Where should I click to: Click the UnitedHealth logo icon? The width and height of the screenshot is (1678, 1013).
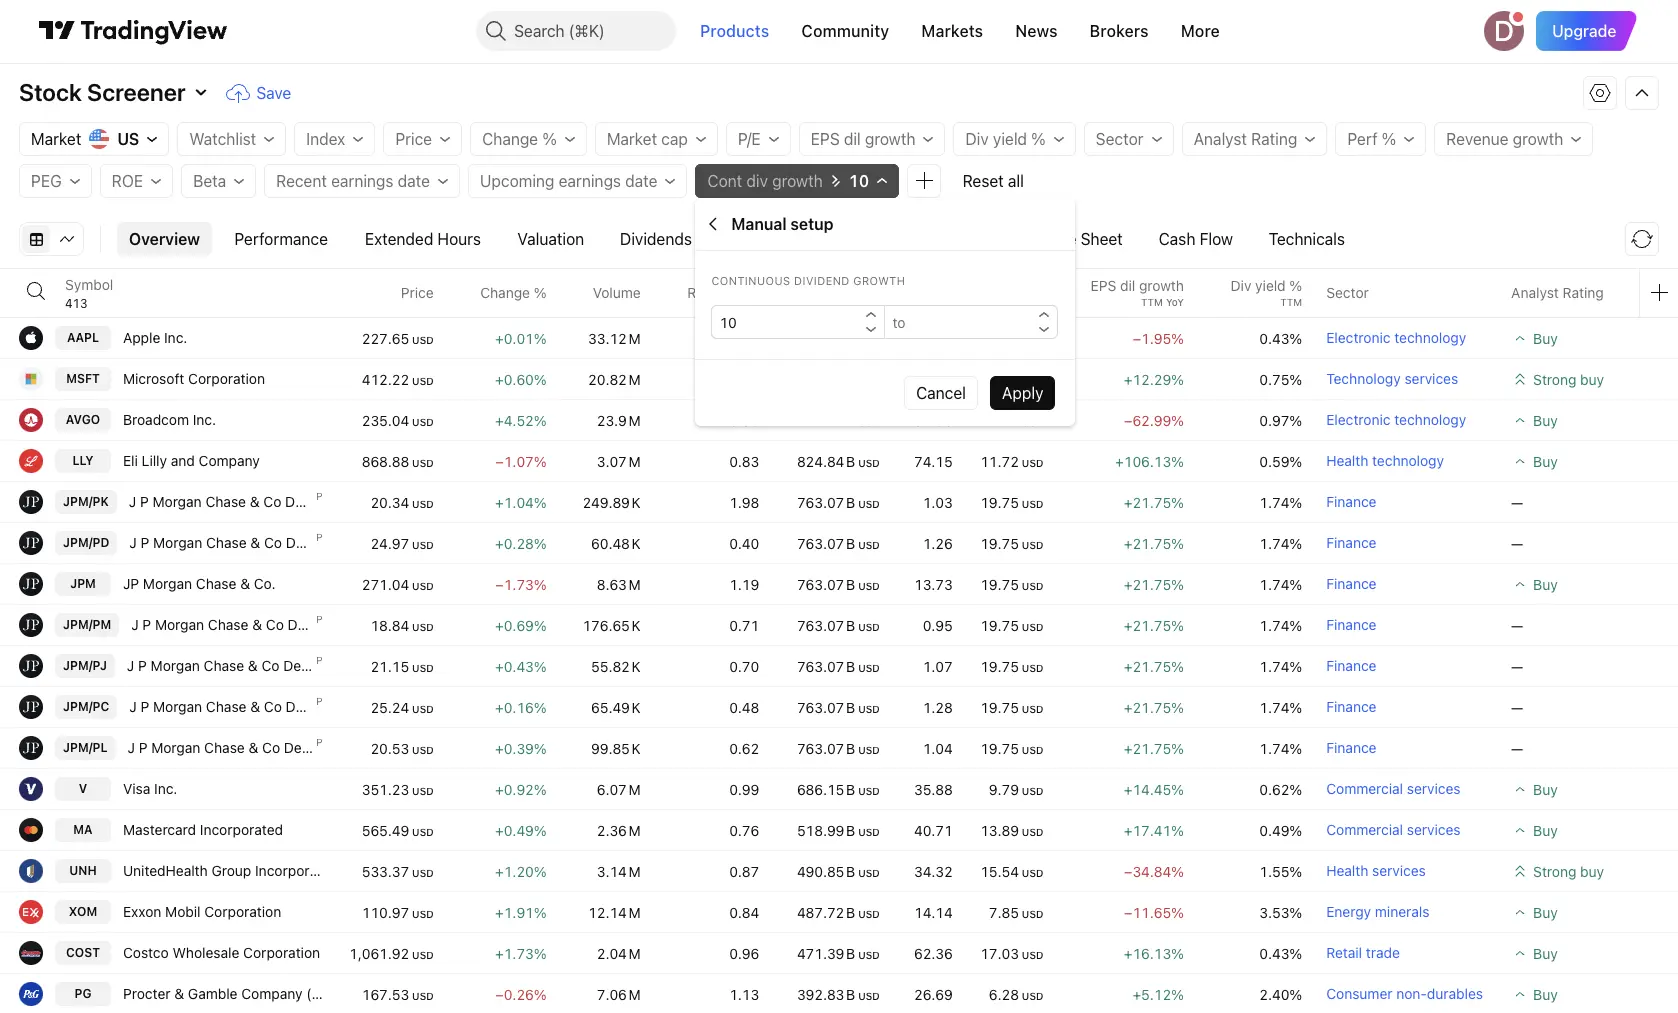click(x=31, y=871)
